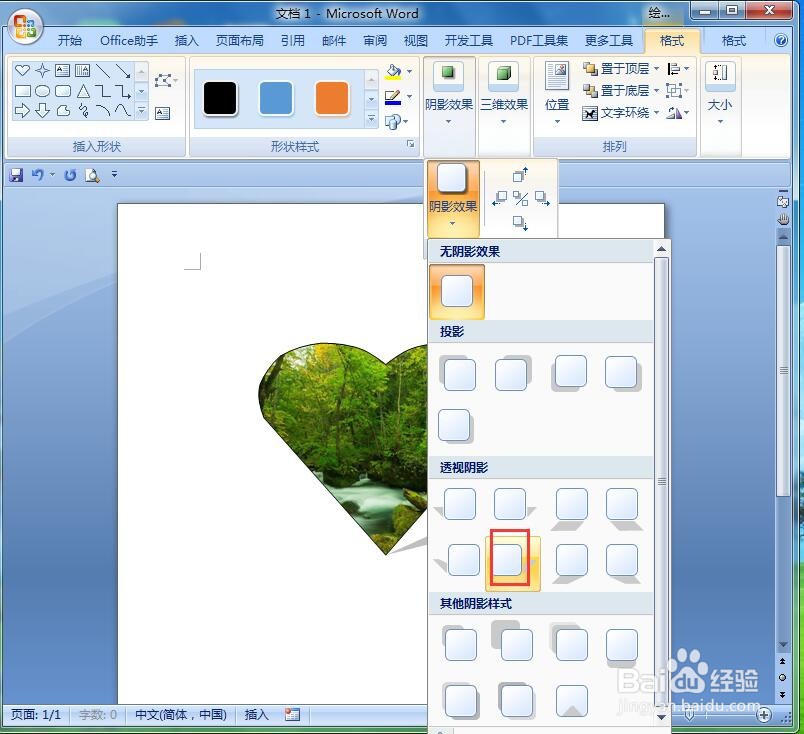Click the draw text box icon
804x734 pixels.
(163, 113)
